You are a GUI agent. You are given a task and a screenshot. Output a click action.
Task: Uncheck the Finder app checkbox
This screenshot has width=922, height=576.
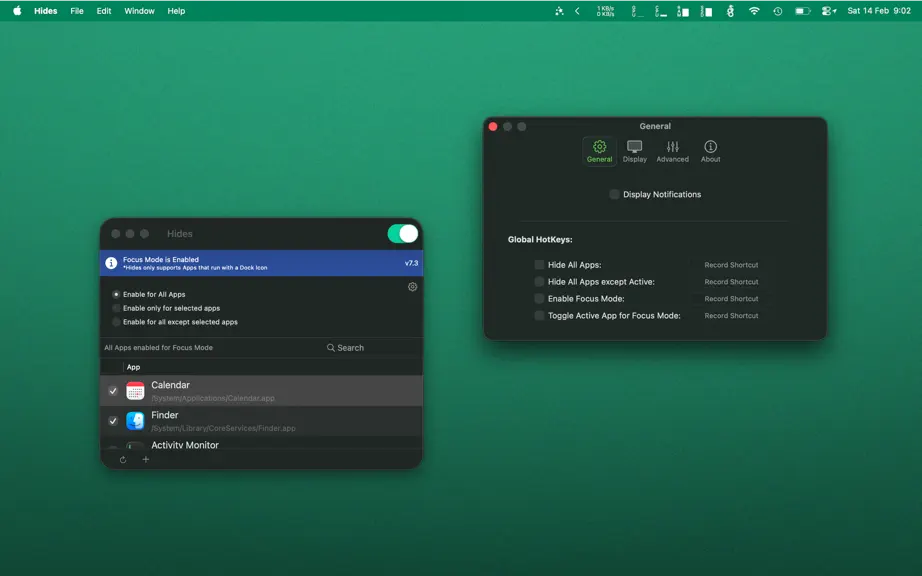tap(113, 421)
